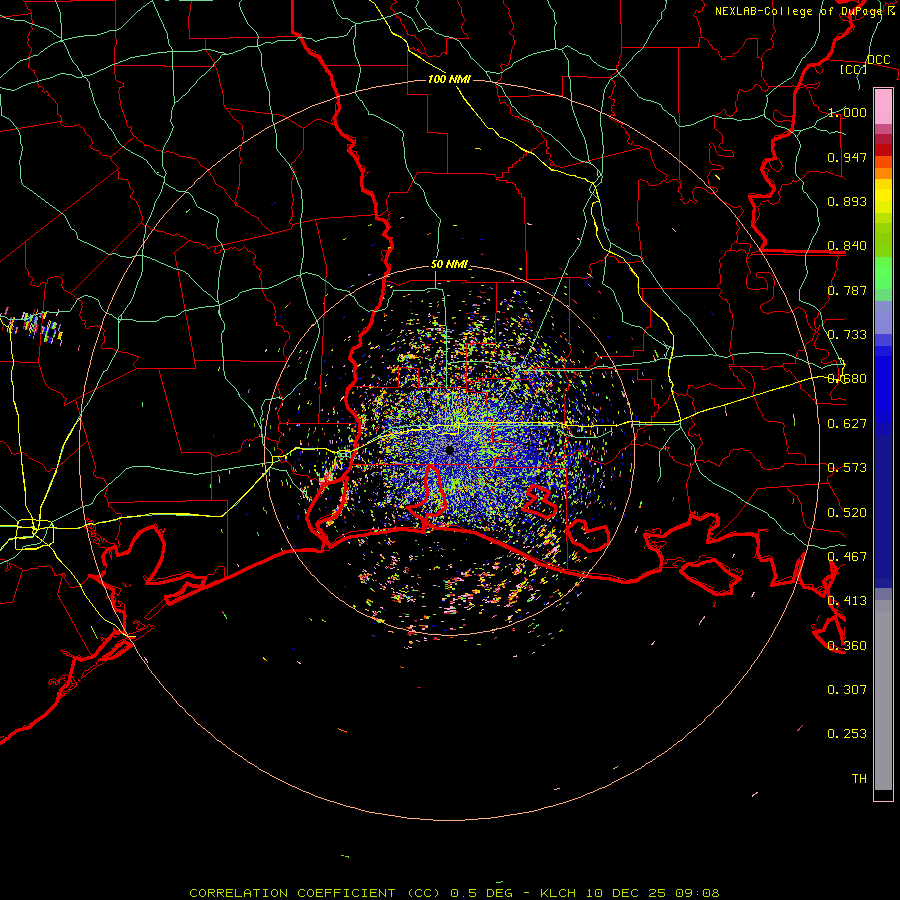Click the DCC product label
Viewport: 900px width, 900px height.
tap(878, 60)
